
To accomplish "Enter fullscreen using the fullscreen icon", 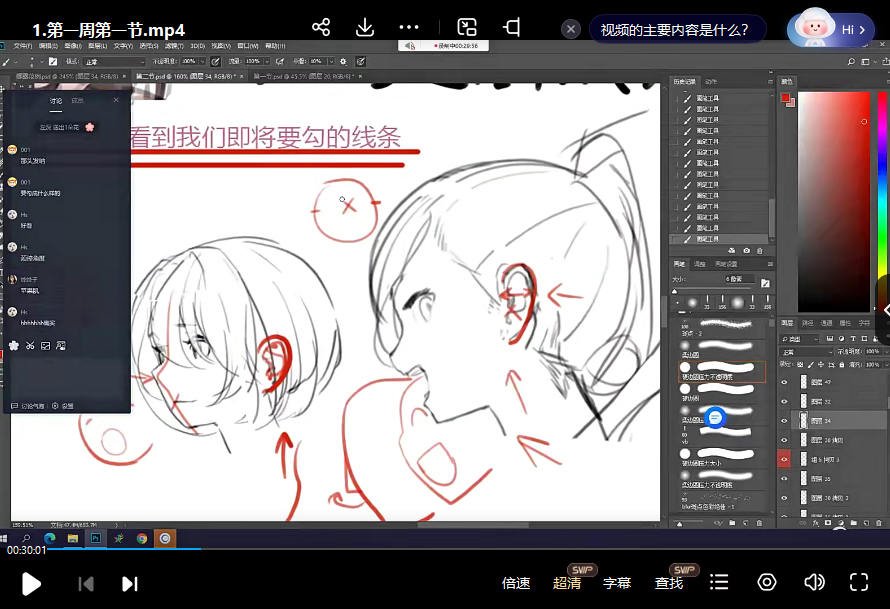I will coord(858,582).
